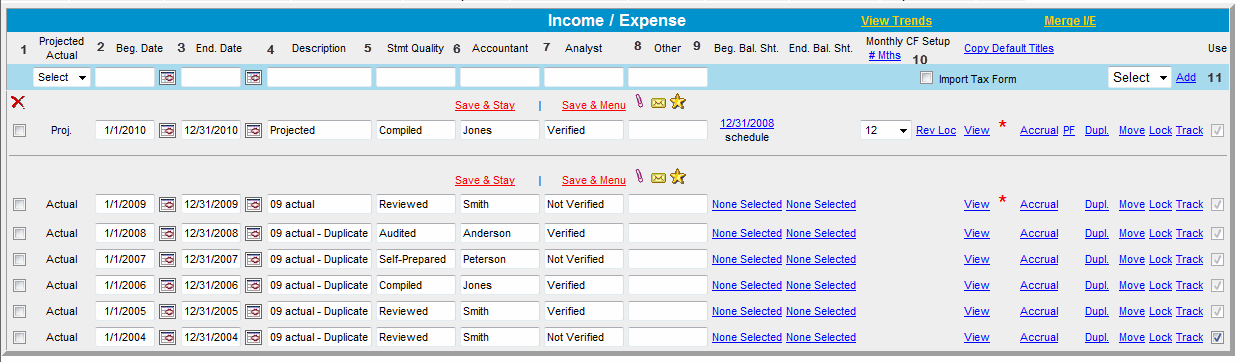The image size is (1241, 362).
Task: Click star favorite icon in Projected section
Action: pyautogui.click(x=677, y=102)
